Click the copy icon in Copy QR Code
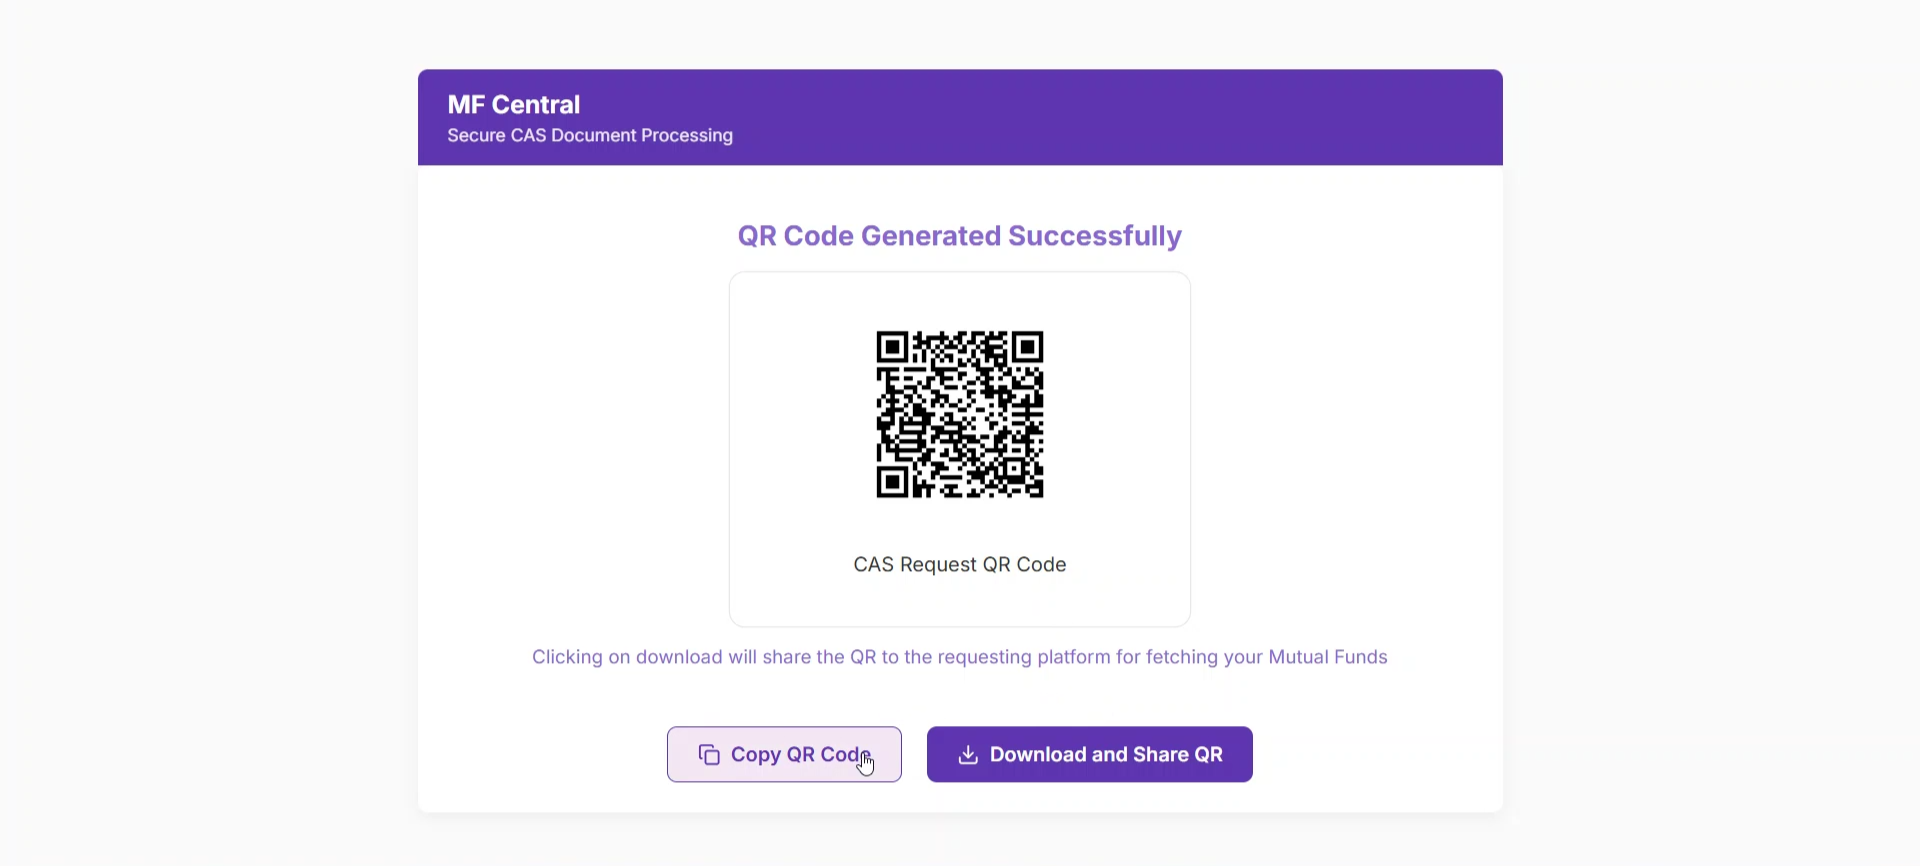The width and height of the screenshot is (1920, 866). click(709, 755)
